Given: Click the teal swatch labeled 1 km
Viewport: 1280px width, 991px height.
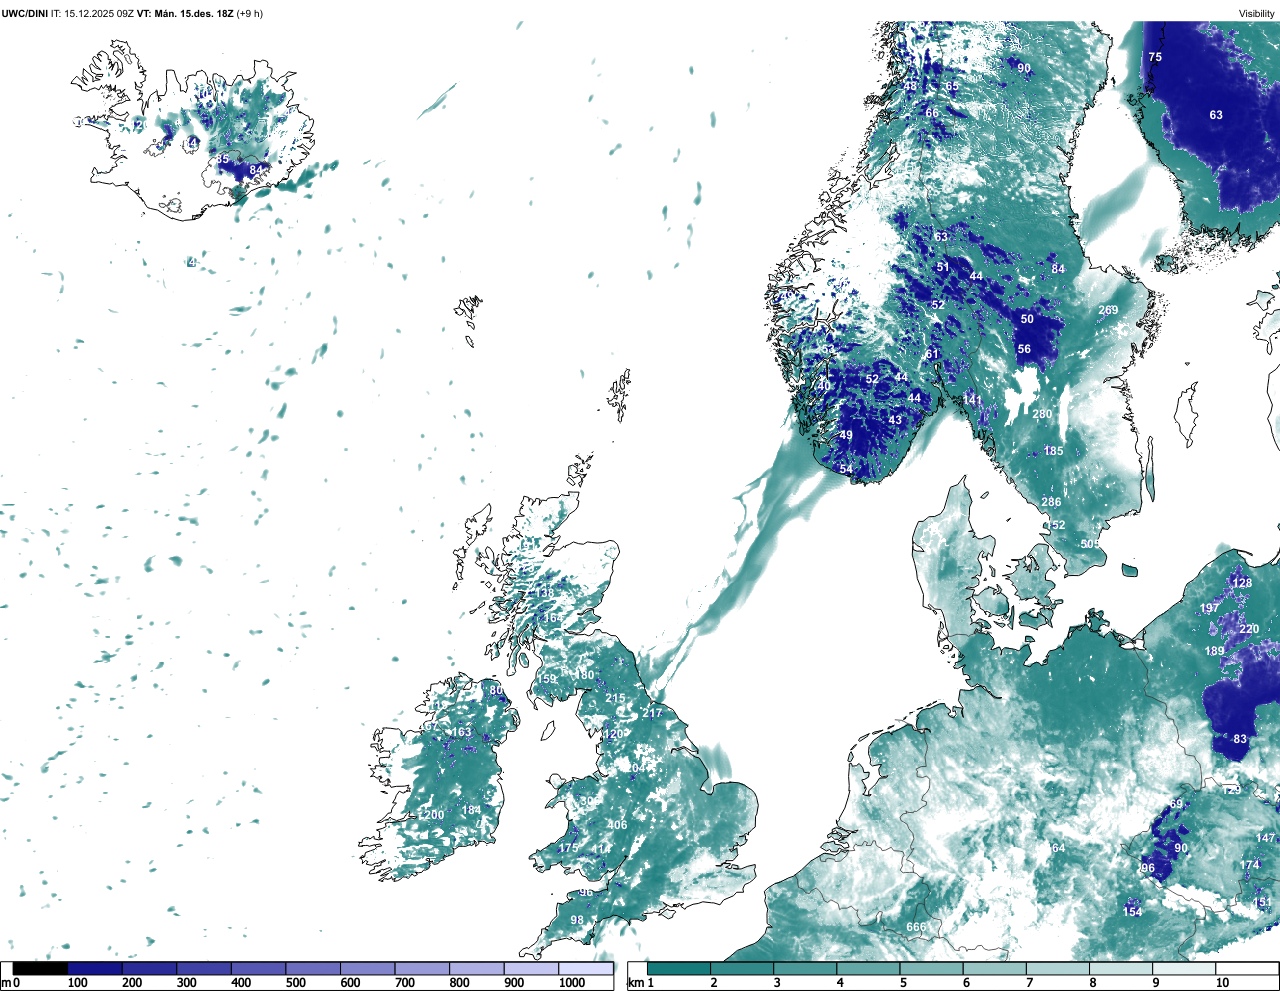Looking at the screenshot, I should [x=679, y=969].
